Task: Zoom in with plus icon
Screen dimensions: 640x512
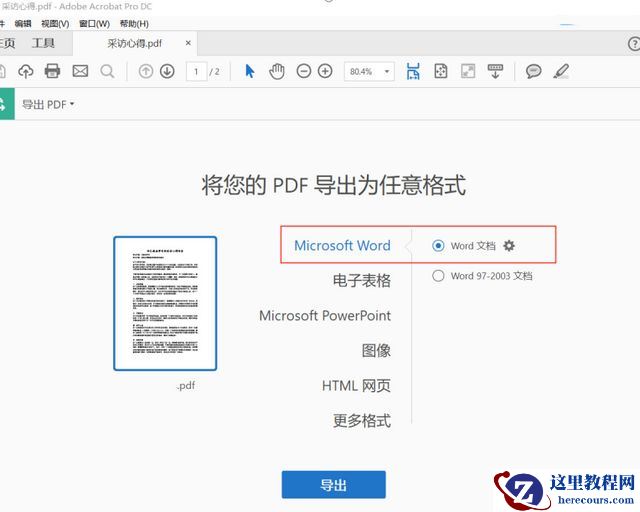Action: click(325, 71)
